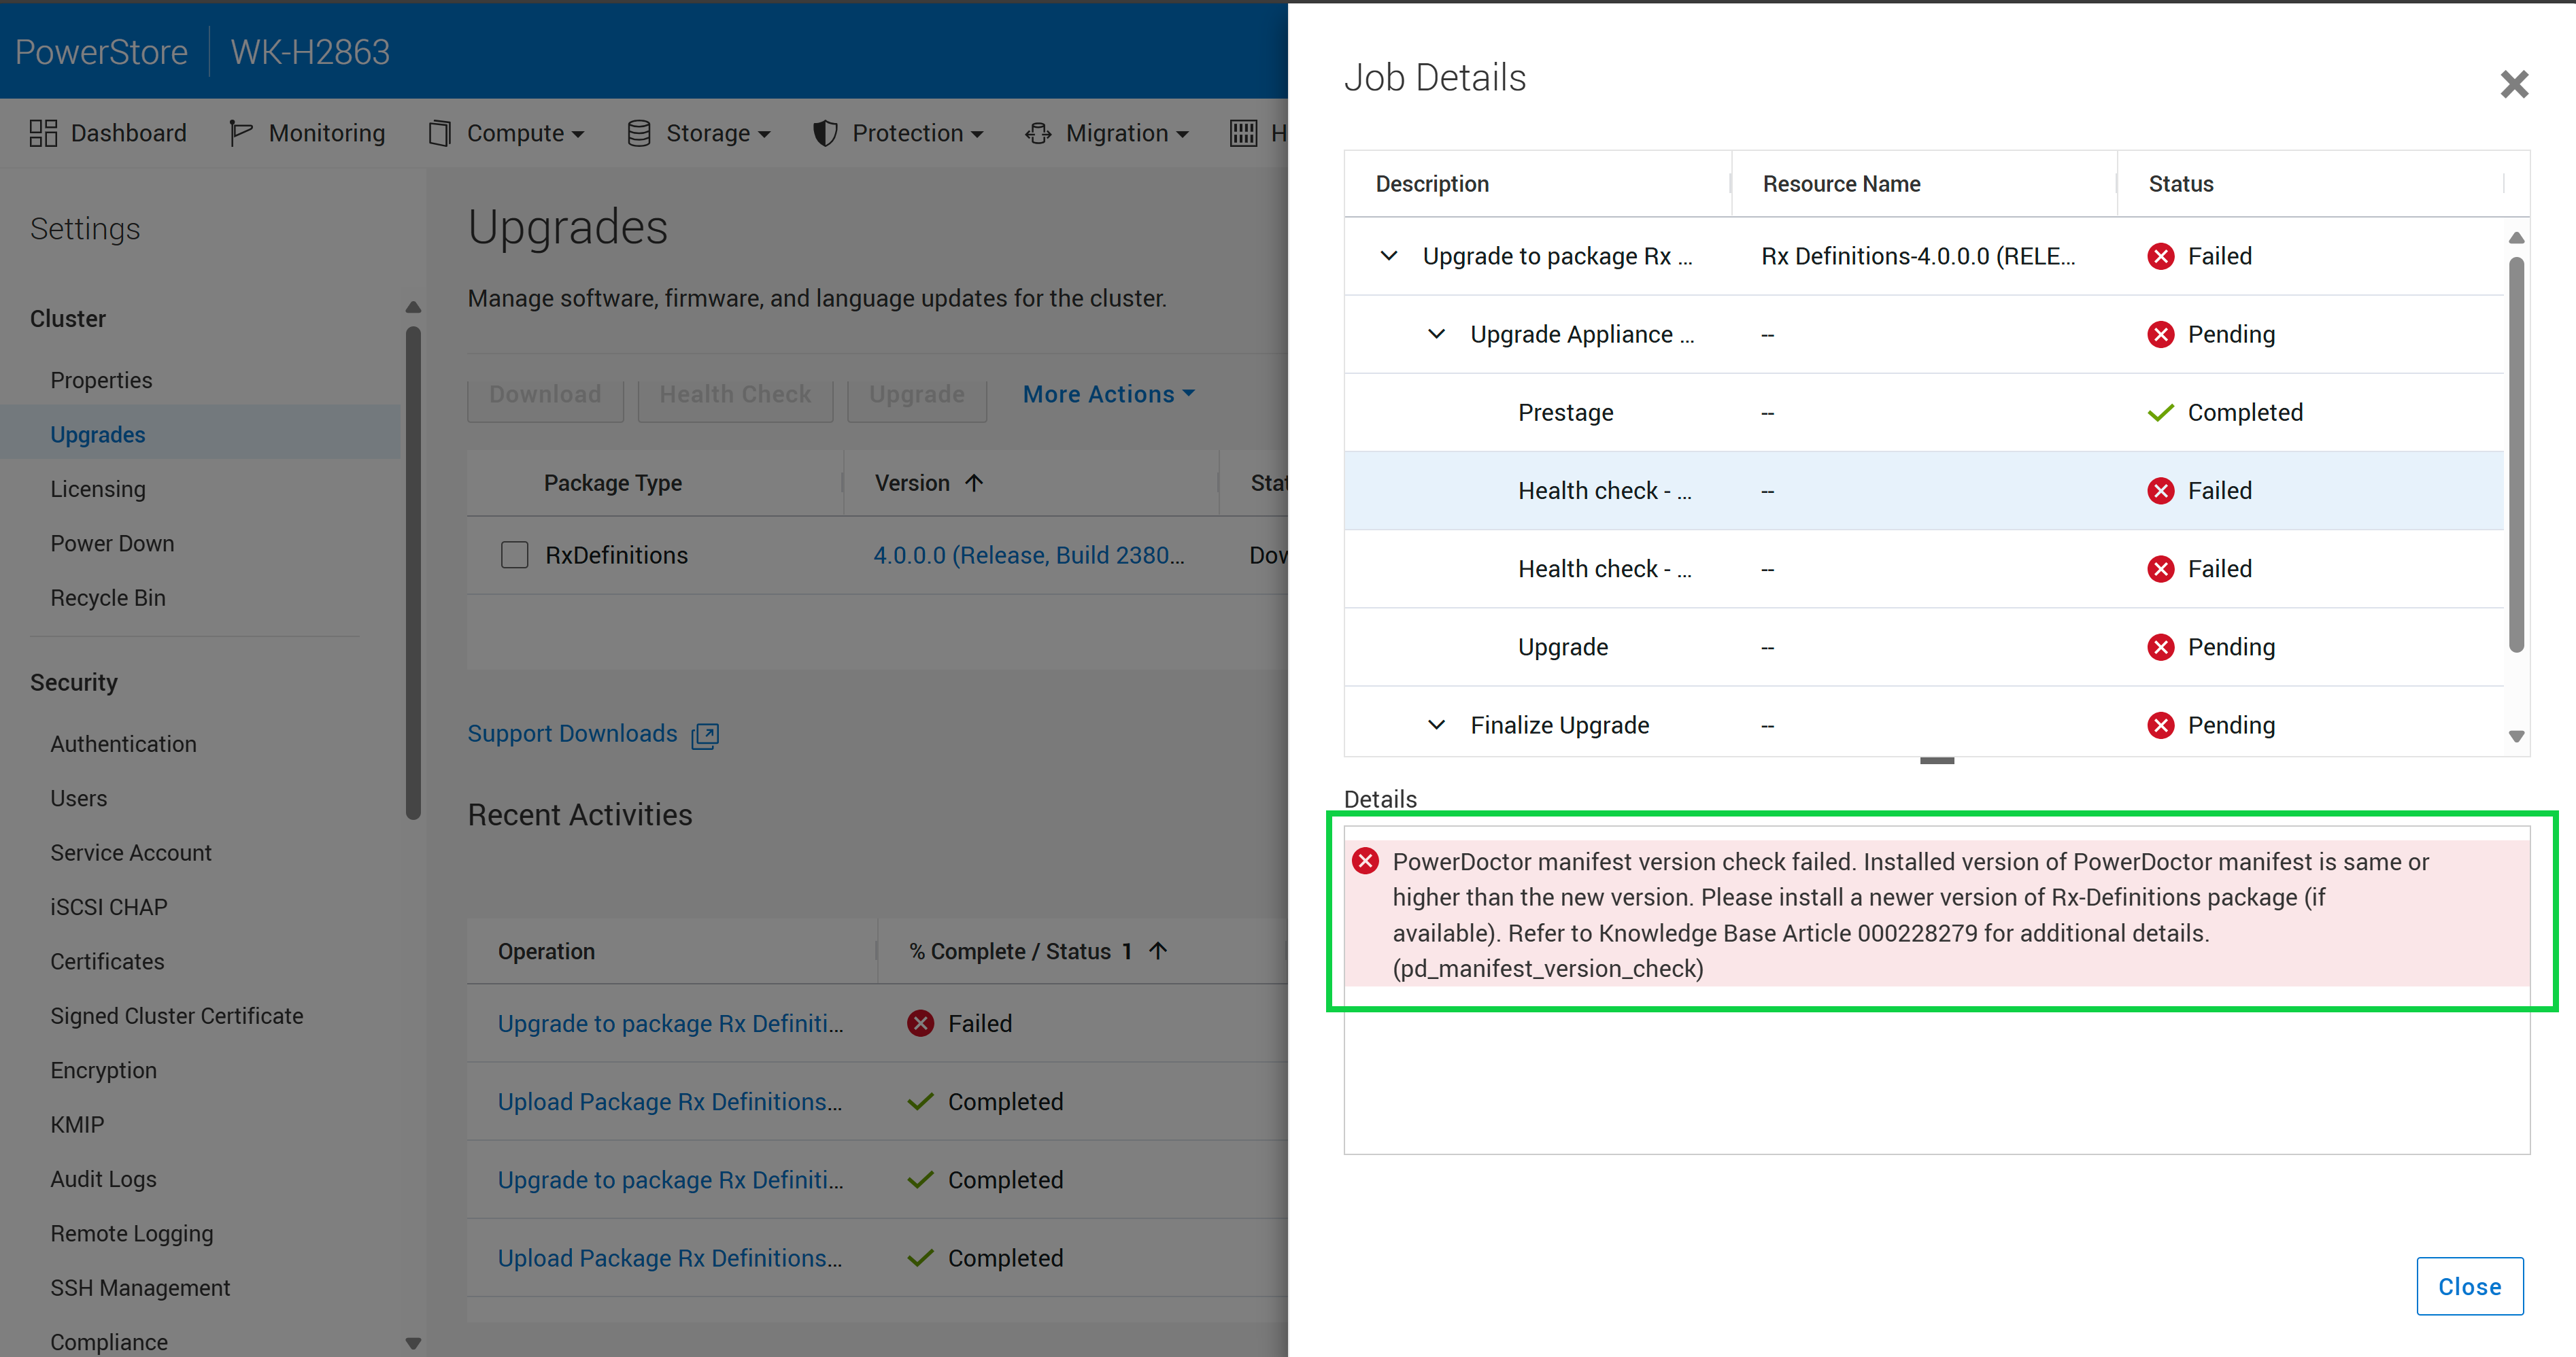Collapse the Finalize Upgrade chevron
2576x1357 pixels.
[1437, 724]
